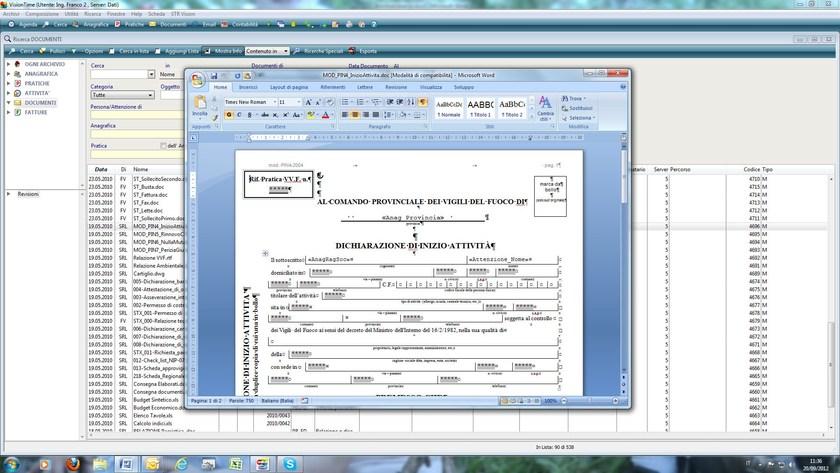840x473 pixels.
Task: Click the Ricerche Speciali button
Action: [x=320, y=51]
